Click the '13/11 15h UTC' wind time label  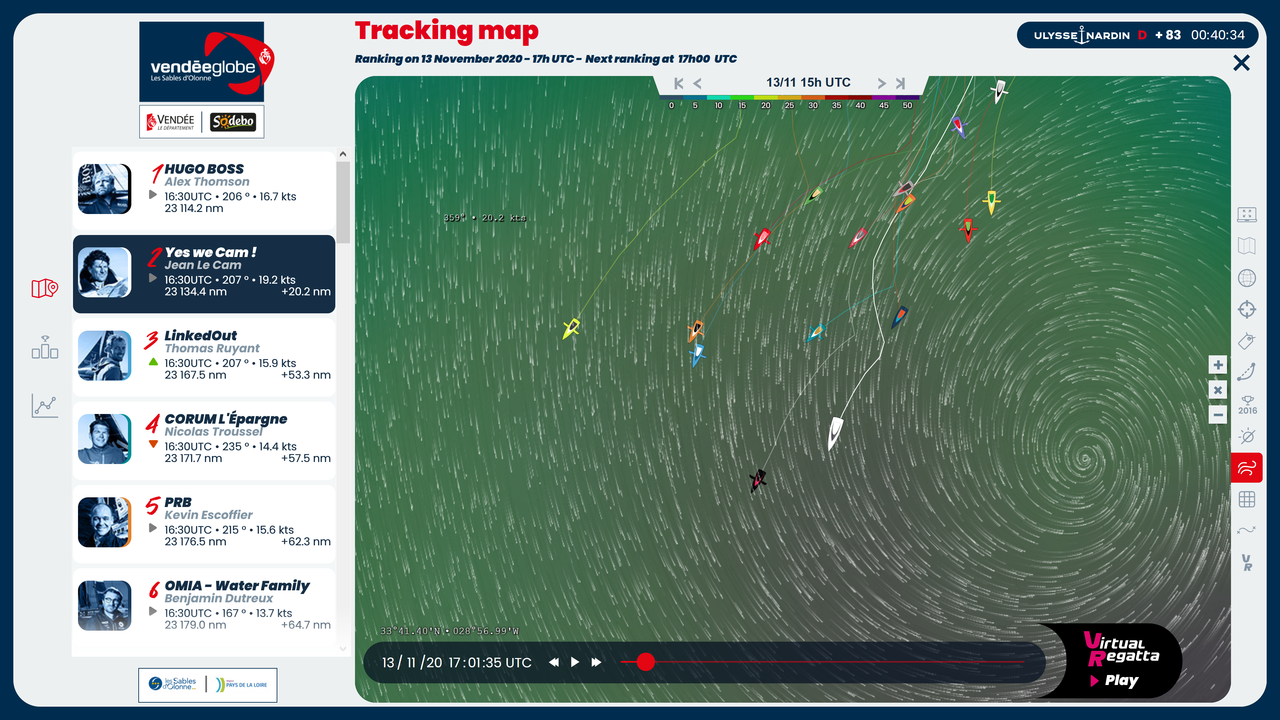[x=808, y=83]
